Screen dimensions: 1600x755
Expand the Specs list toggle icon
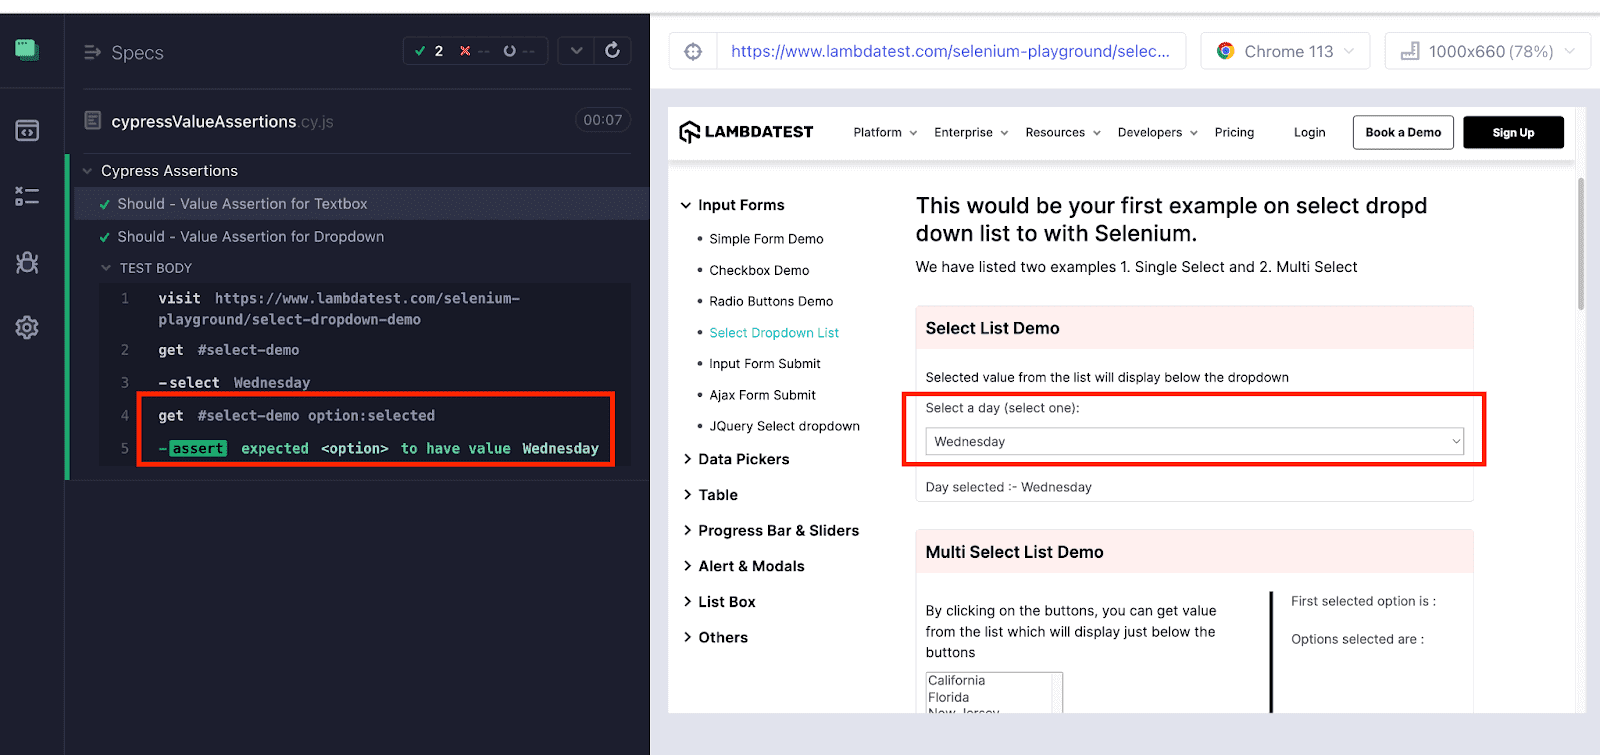pyautogui.click(x=93, y=52)
